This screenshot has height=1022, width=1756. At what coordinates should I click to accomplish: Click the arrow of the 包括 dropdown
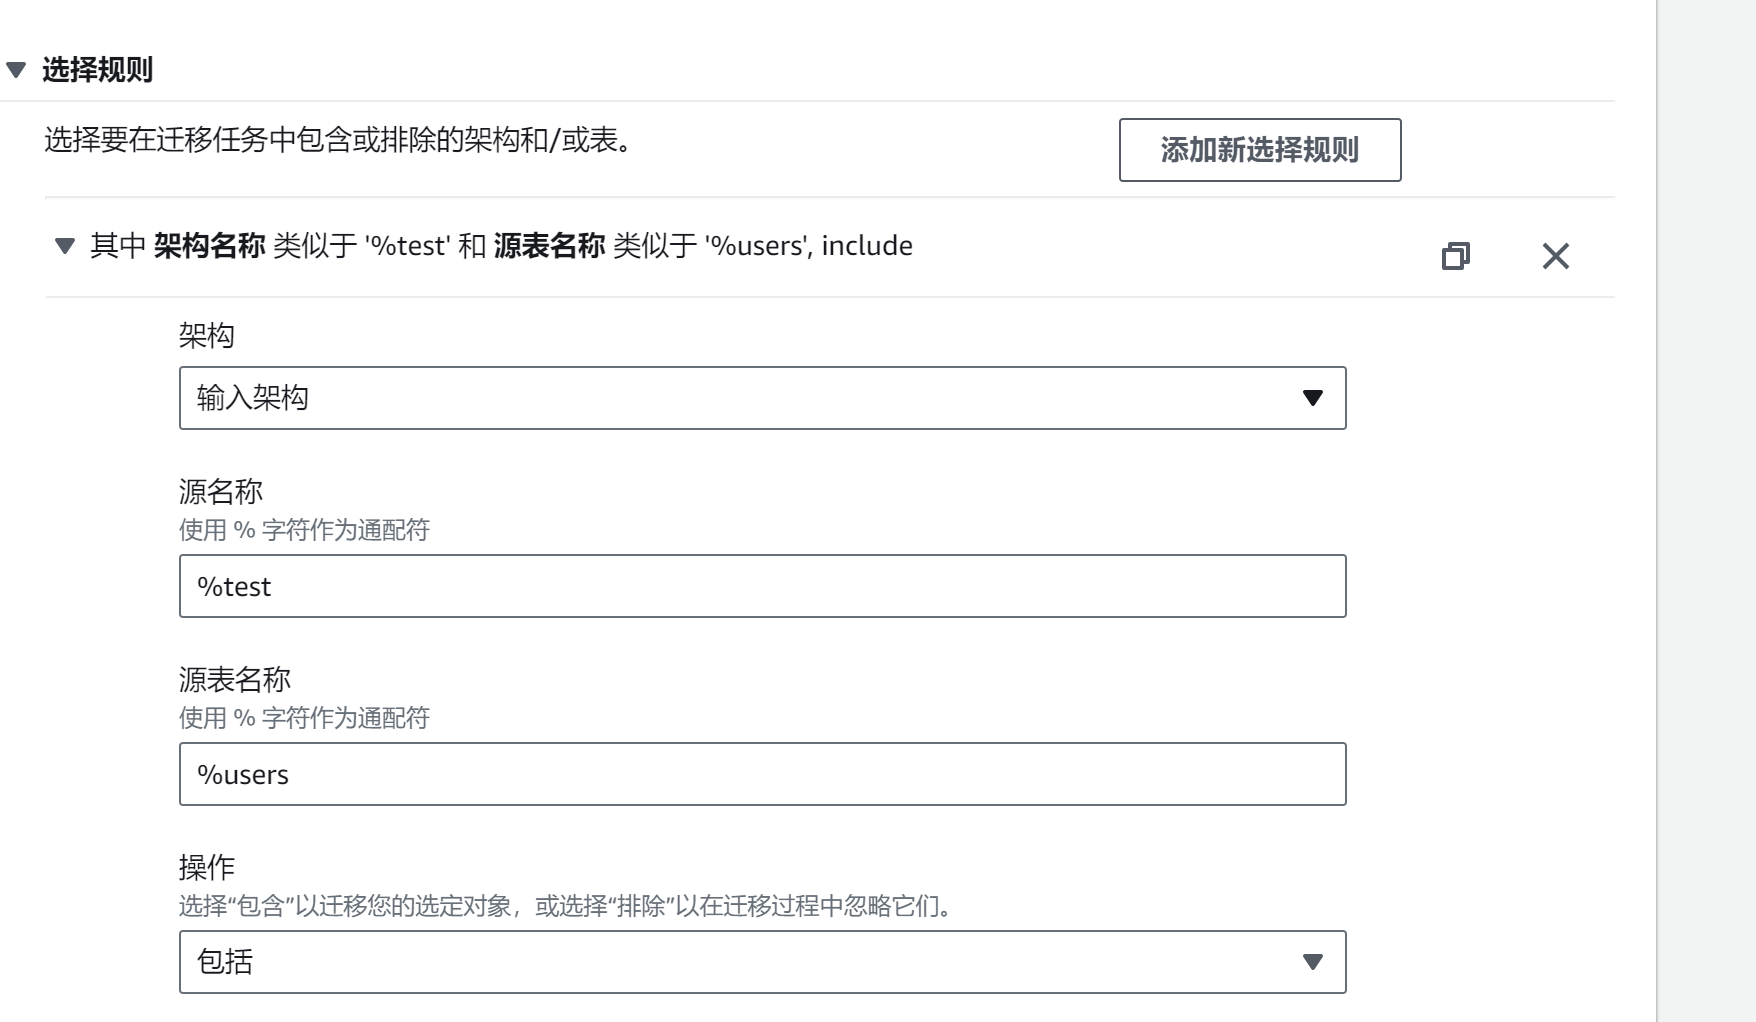(x=1313, y=962)
